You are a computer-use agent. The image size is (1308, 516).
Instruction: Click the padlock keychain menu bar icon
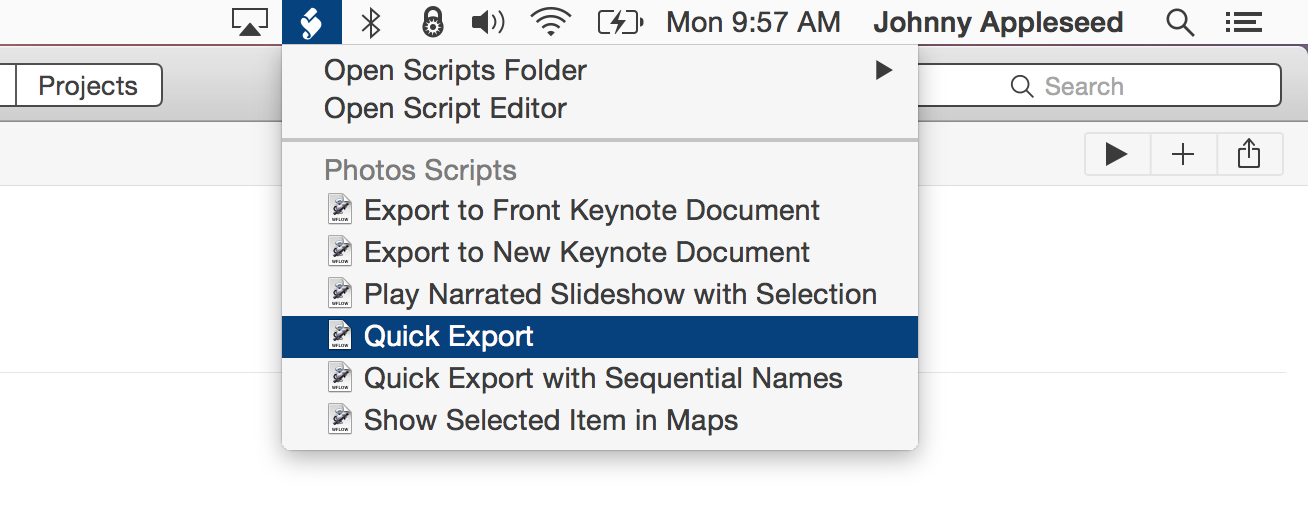431,22
